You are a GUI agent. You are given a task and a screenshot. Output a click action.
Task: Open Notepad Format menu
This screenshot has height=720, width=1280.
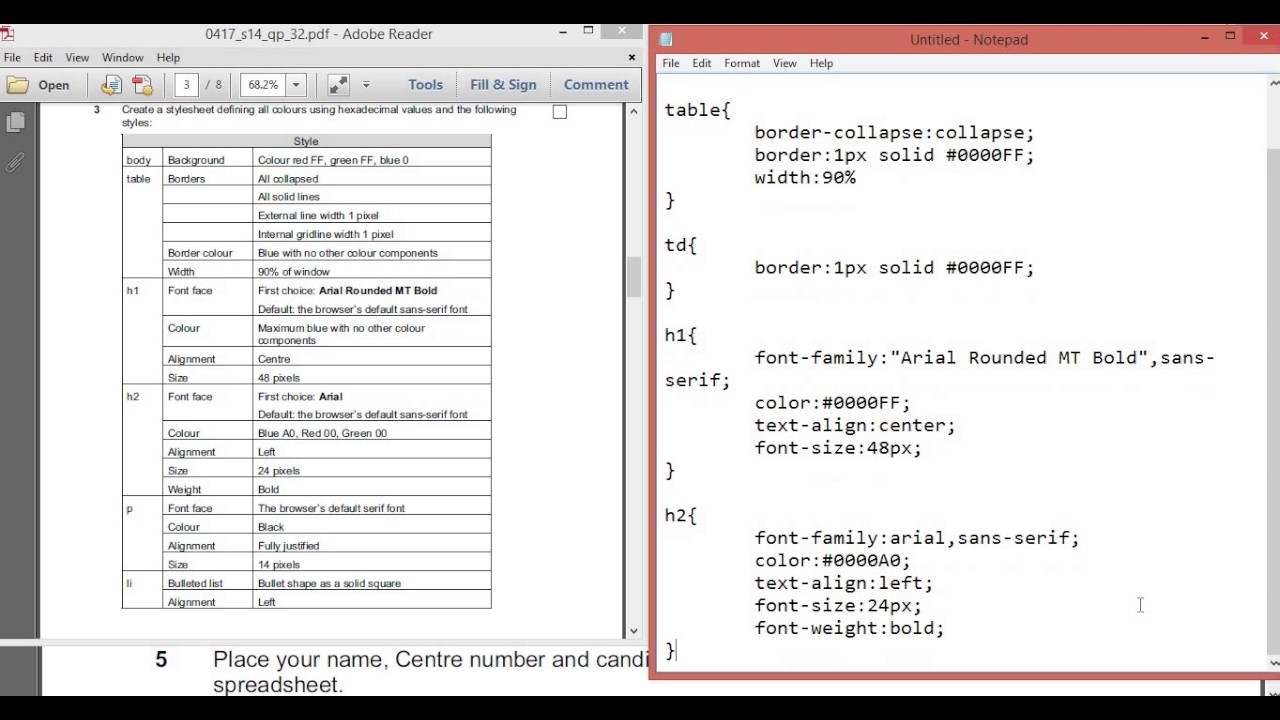(x=742, y=63)
